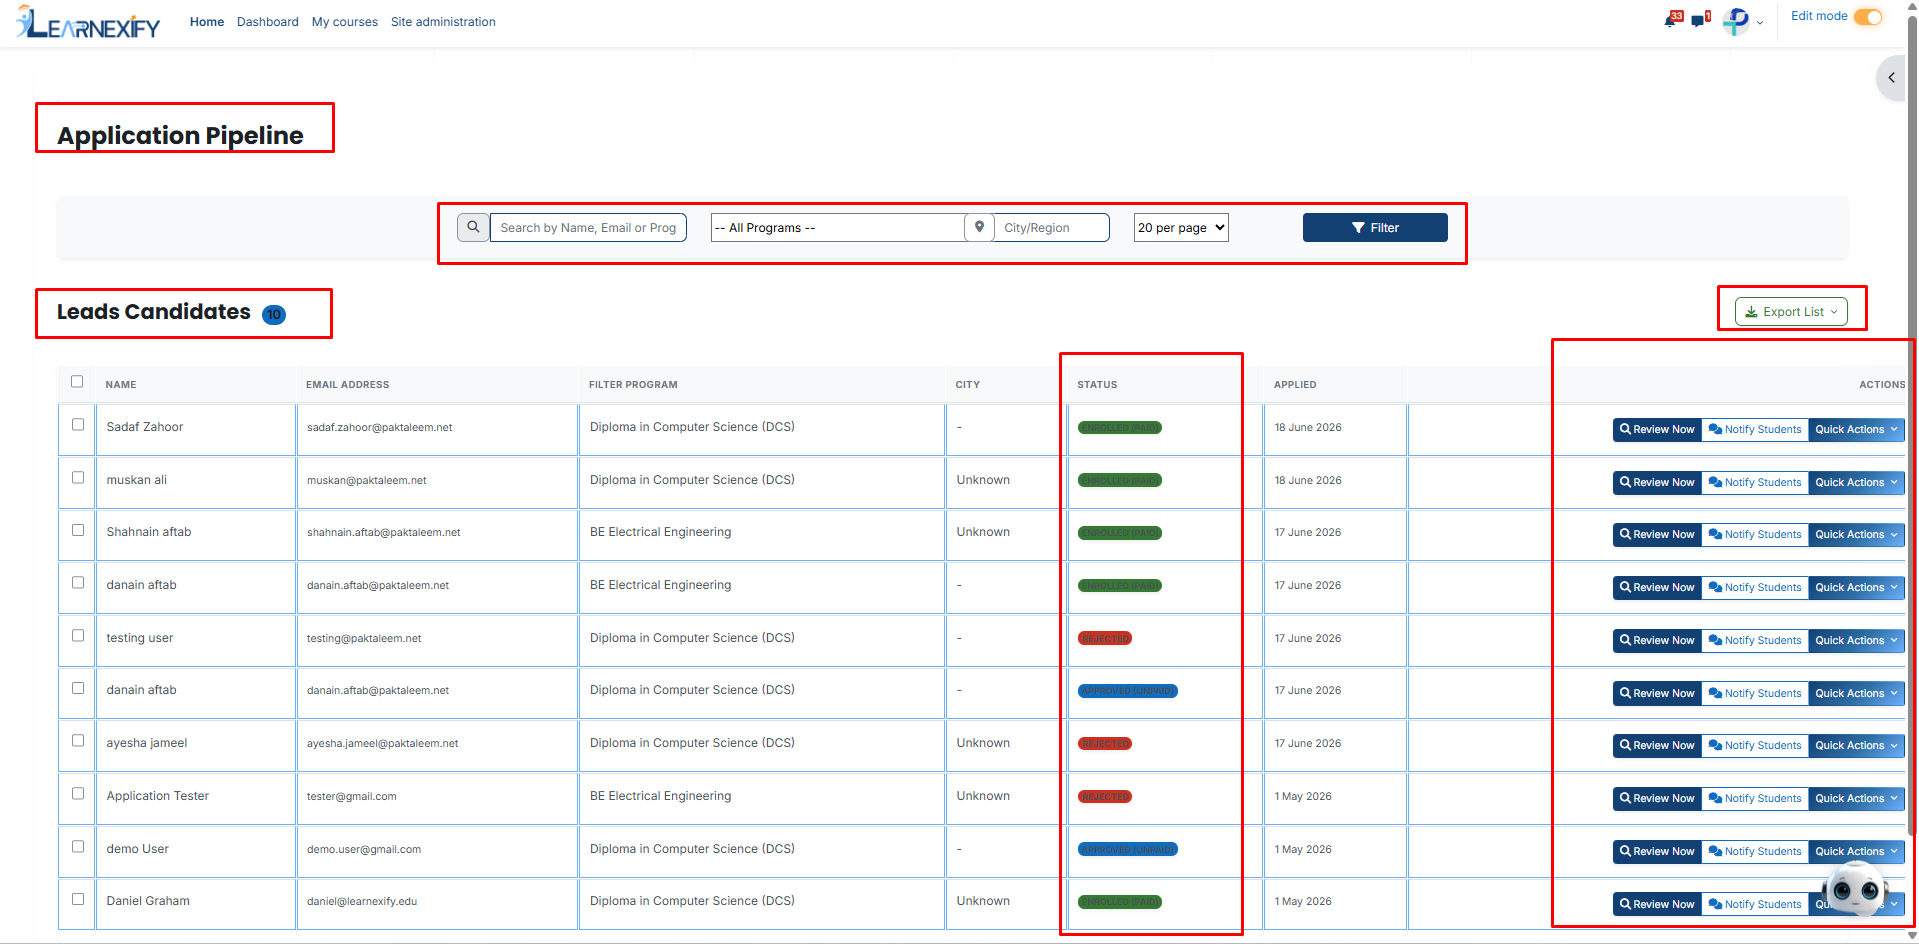This screenshot has height=944, width=1919.
Task: Click Notify Students for demo User
Action: pyautogui.click(x=1755, y=852)
